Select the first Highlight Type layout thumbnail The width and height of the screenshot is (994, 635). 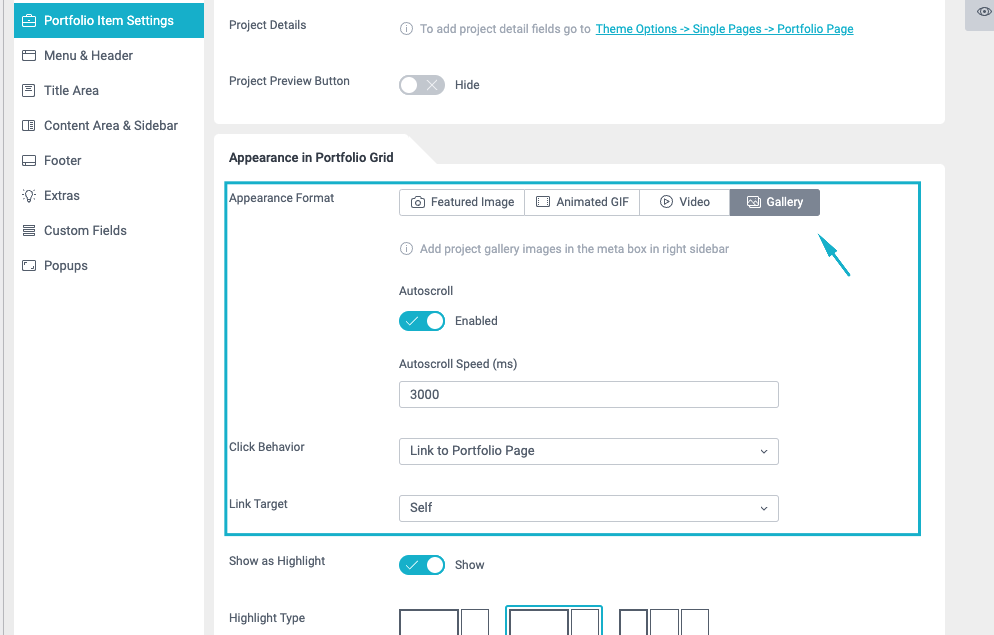pos(443,622)
